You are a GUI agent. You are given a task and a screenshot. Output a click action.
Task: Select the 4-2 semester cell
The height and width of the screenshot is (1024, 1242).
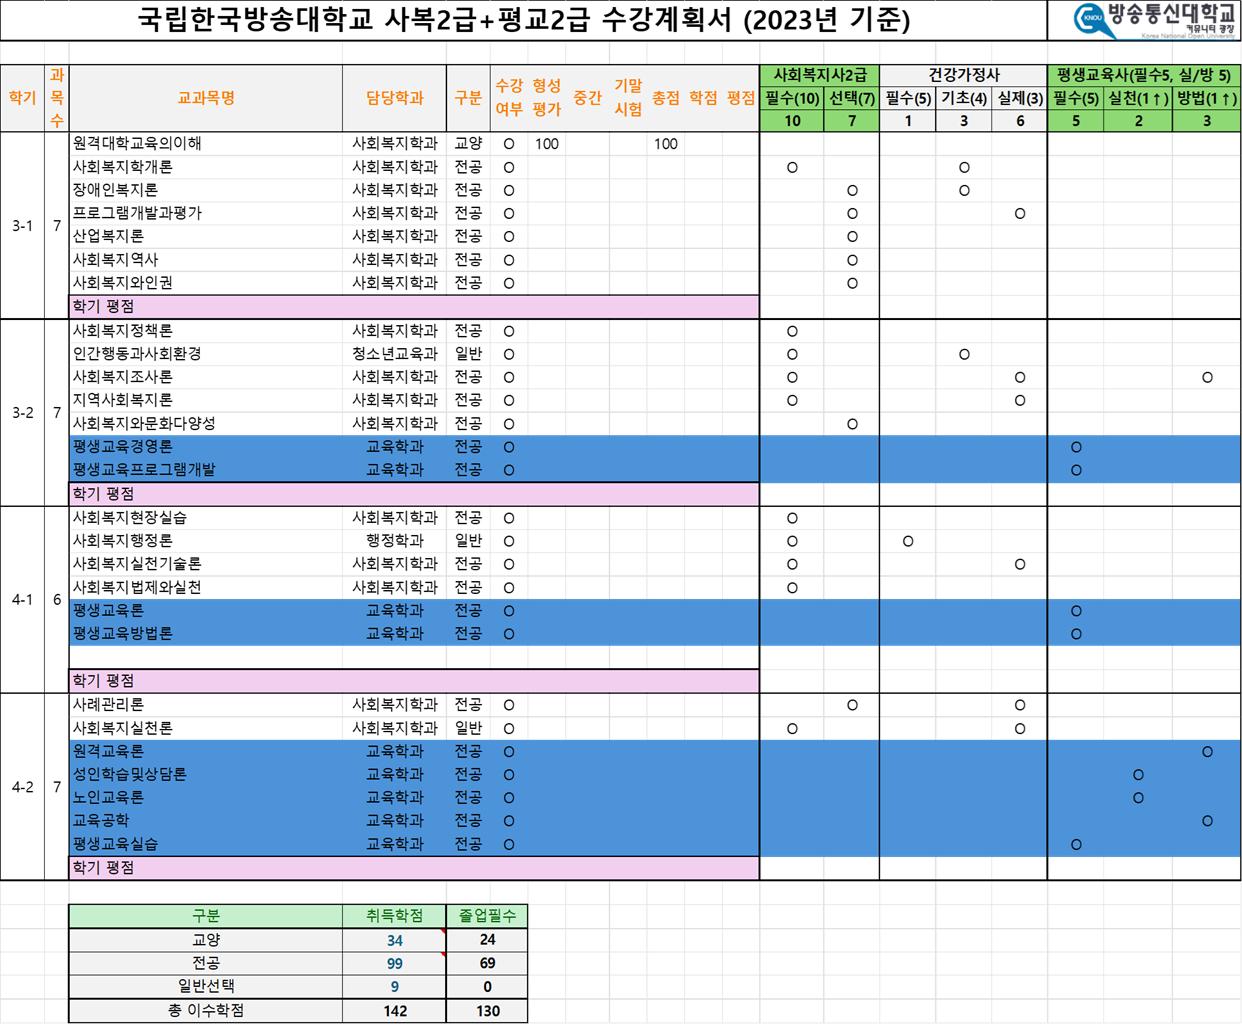[x=22, y=787]
